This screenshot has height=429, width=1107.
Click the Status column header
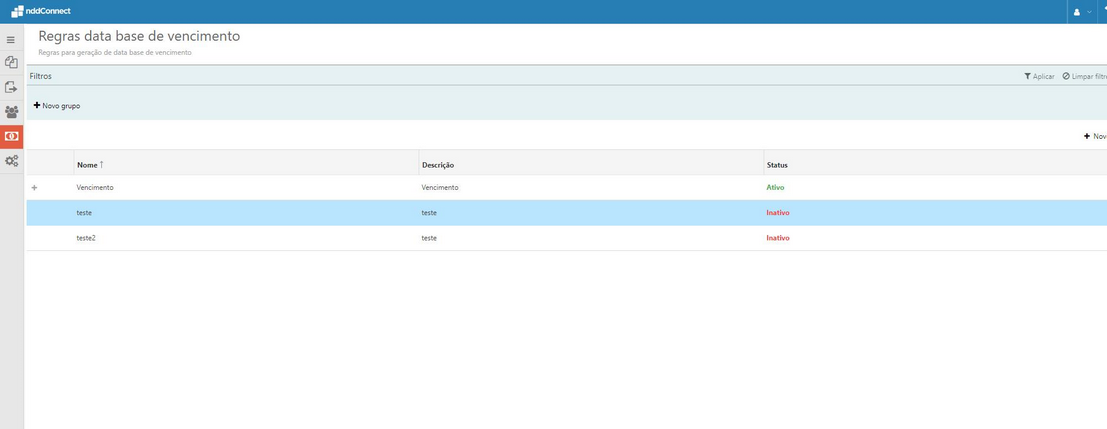[x=777, y=164]
